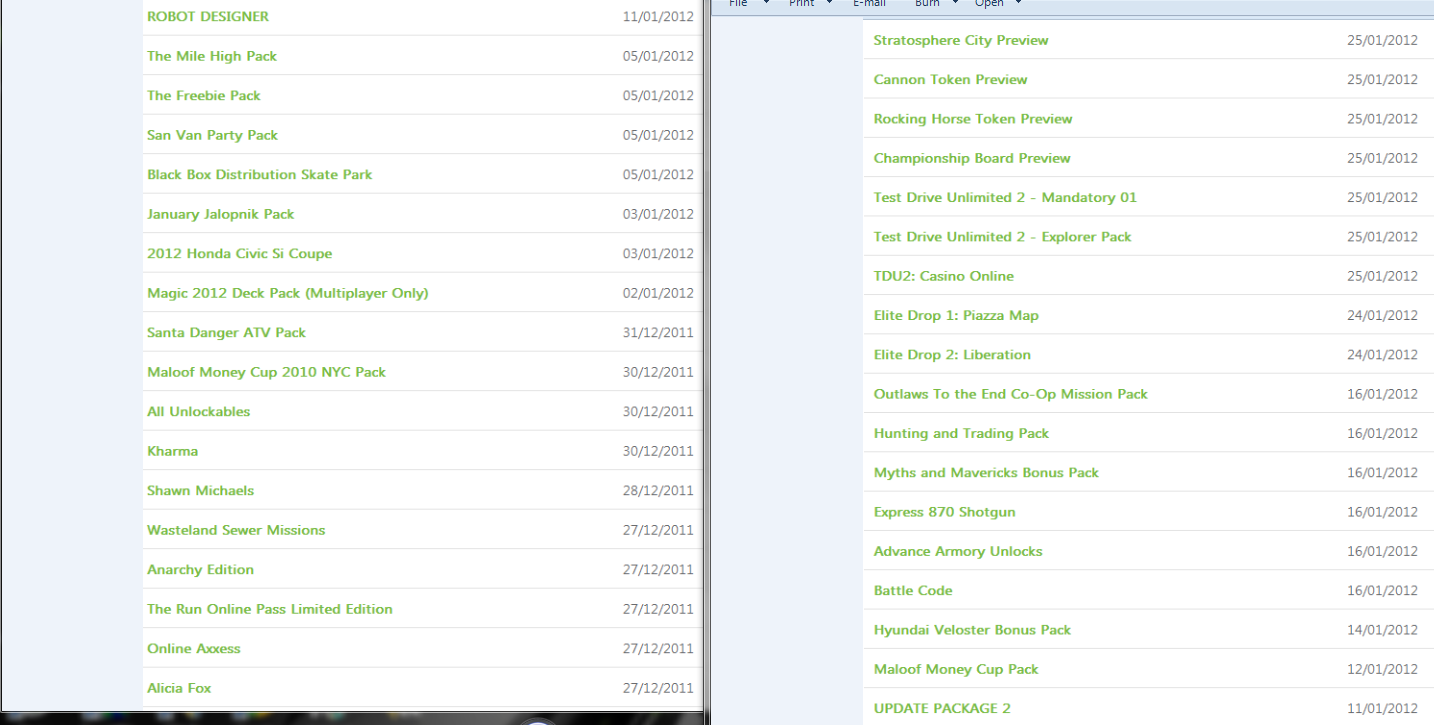The height and width of the screenshot is (725, 1434).
Task: Select Hyundai Veloster Bonus Pack
Action: [x=972, y=630]
